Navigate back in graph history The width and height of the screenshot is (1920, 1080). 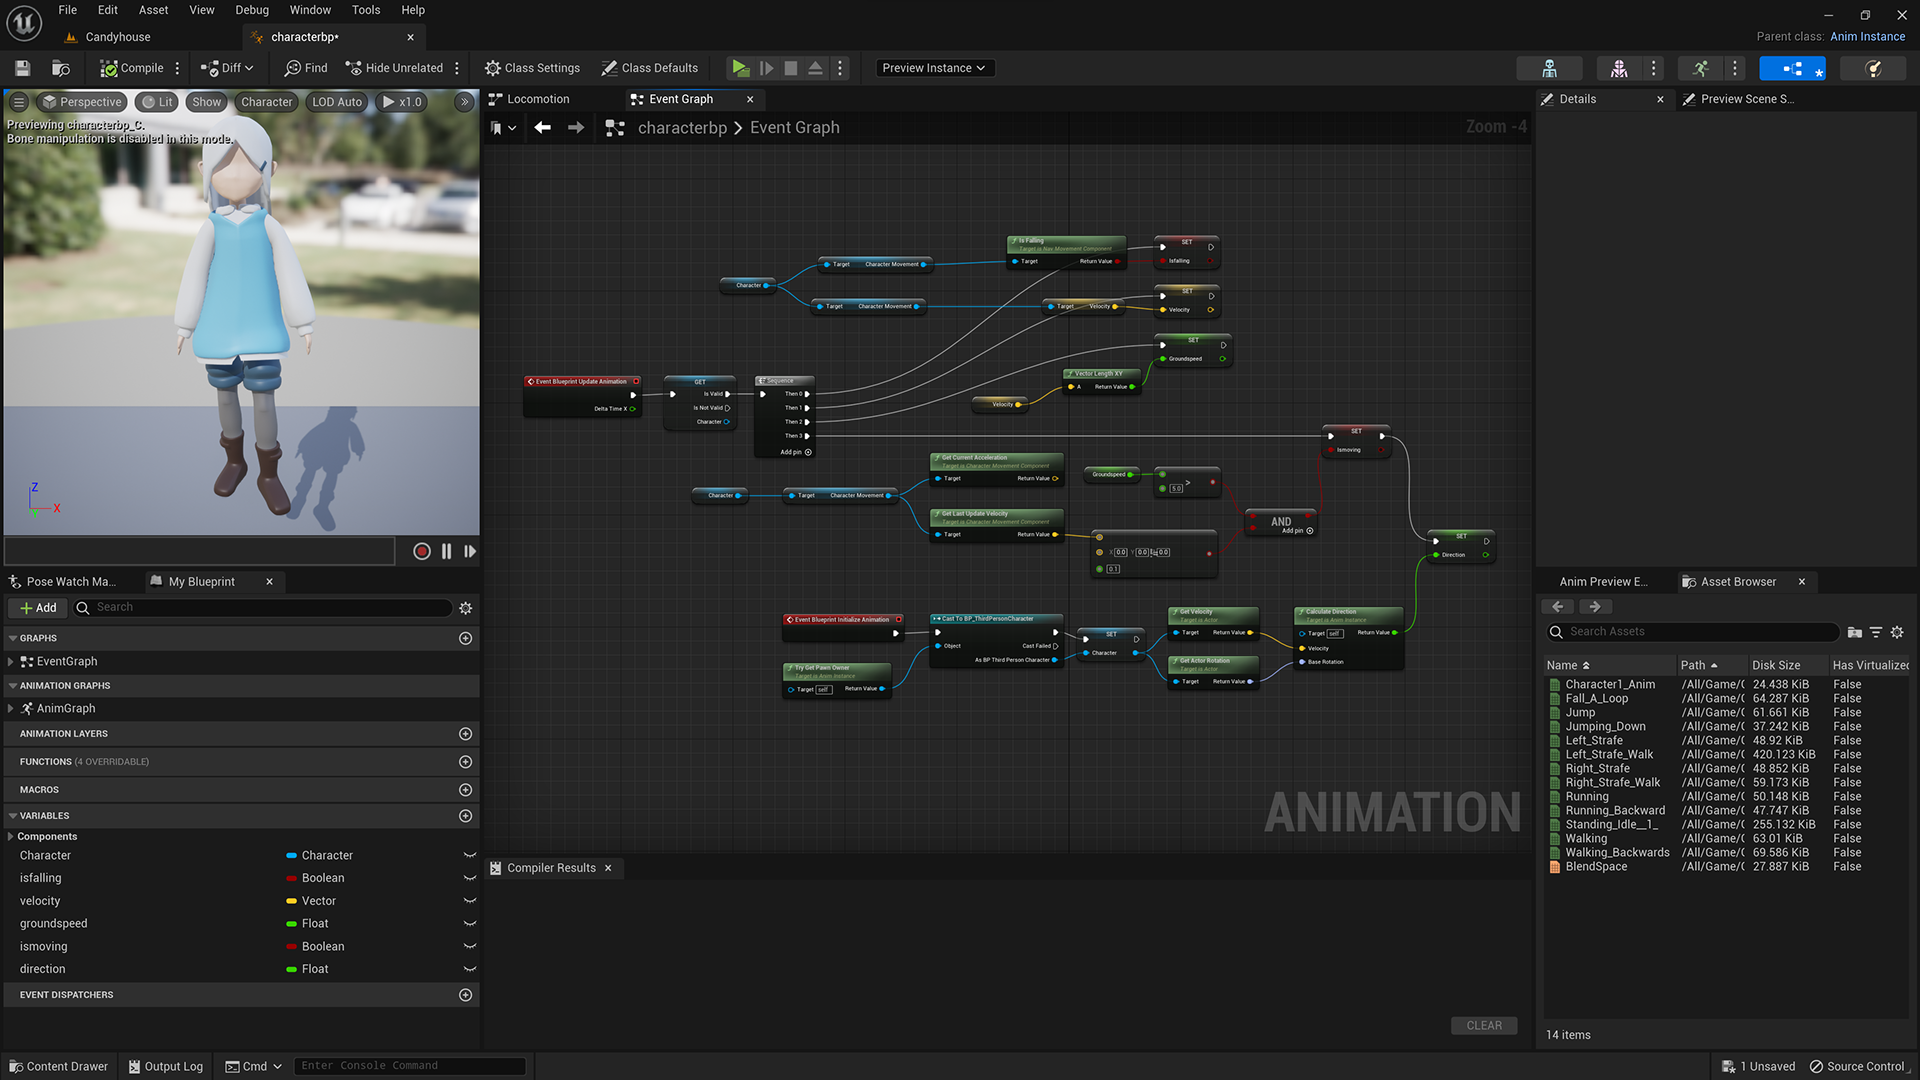pyautogui.click(x=542, y=128)
